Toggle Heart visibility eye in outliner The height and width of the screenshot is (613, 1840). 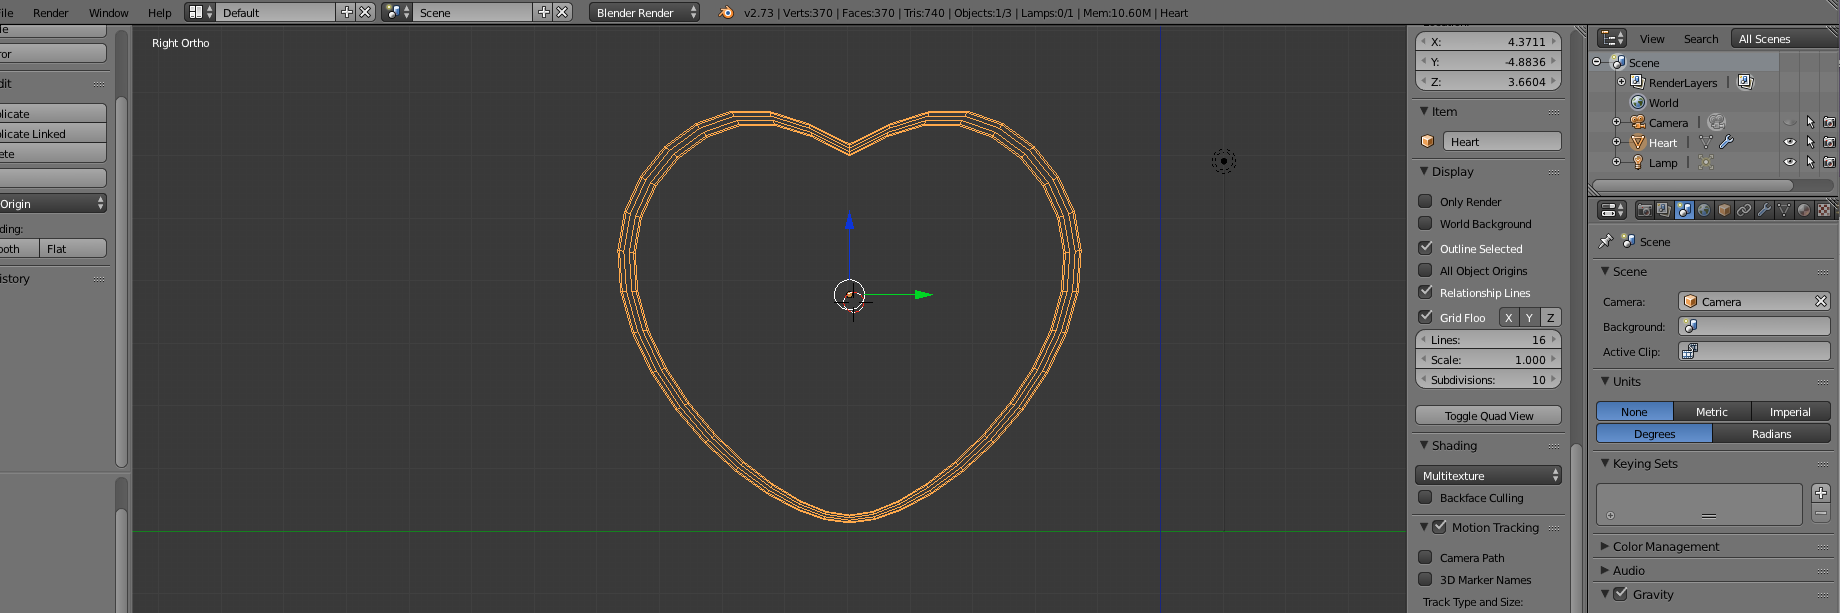pos(1789,142)
